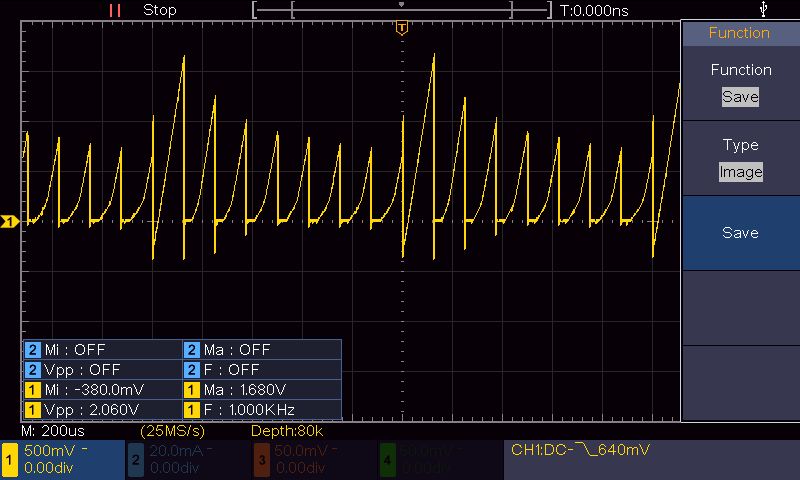
Task: Click channel 2 Mi : OFF measurement
Action: tap(103, 350)
